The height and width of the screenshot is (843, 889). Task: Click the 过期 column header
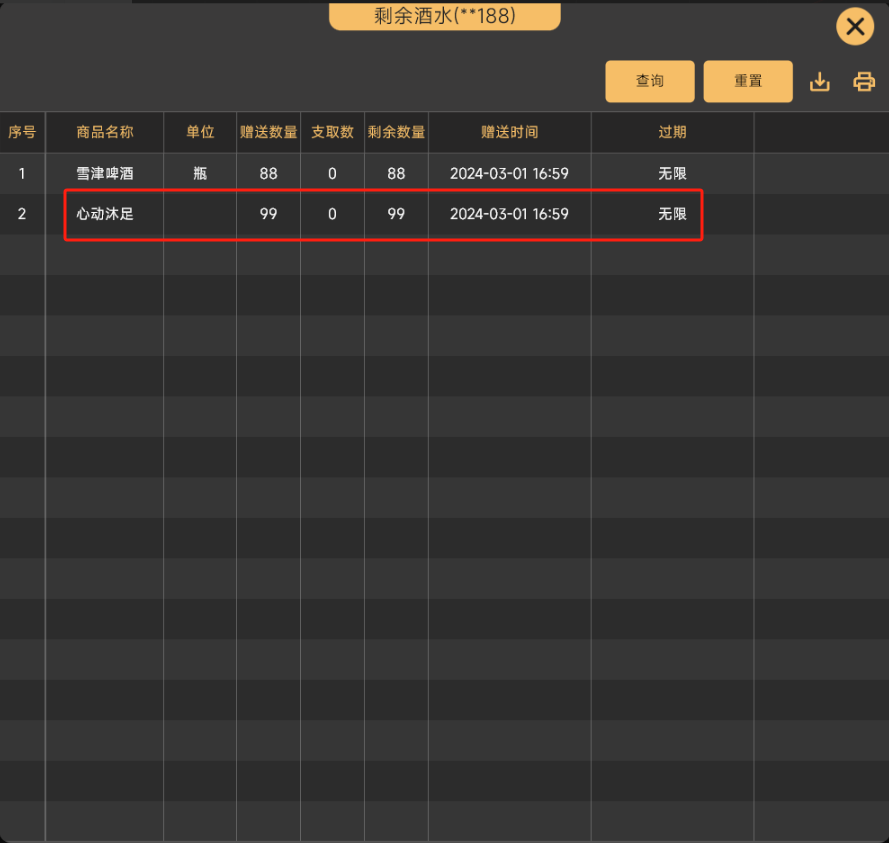[x=672, y=132]
